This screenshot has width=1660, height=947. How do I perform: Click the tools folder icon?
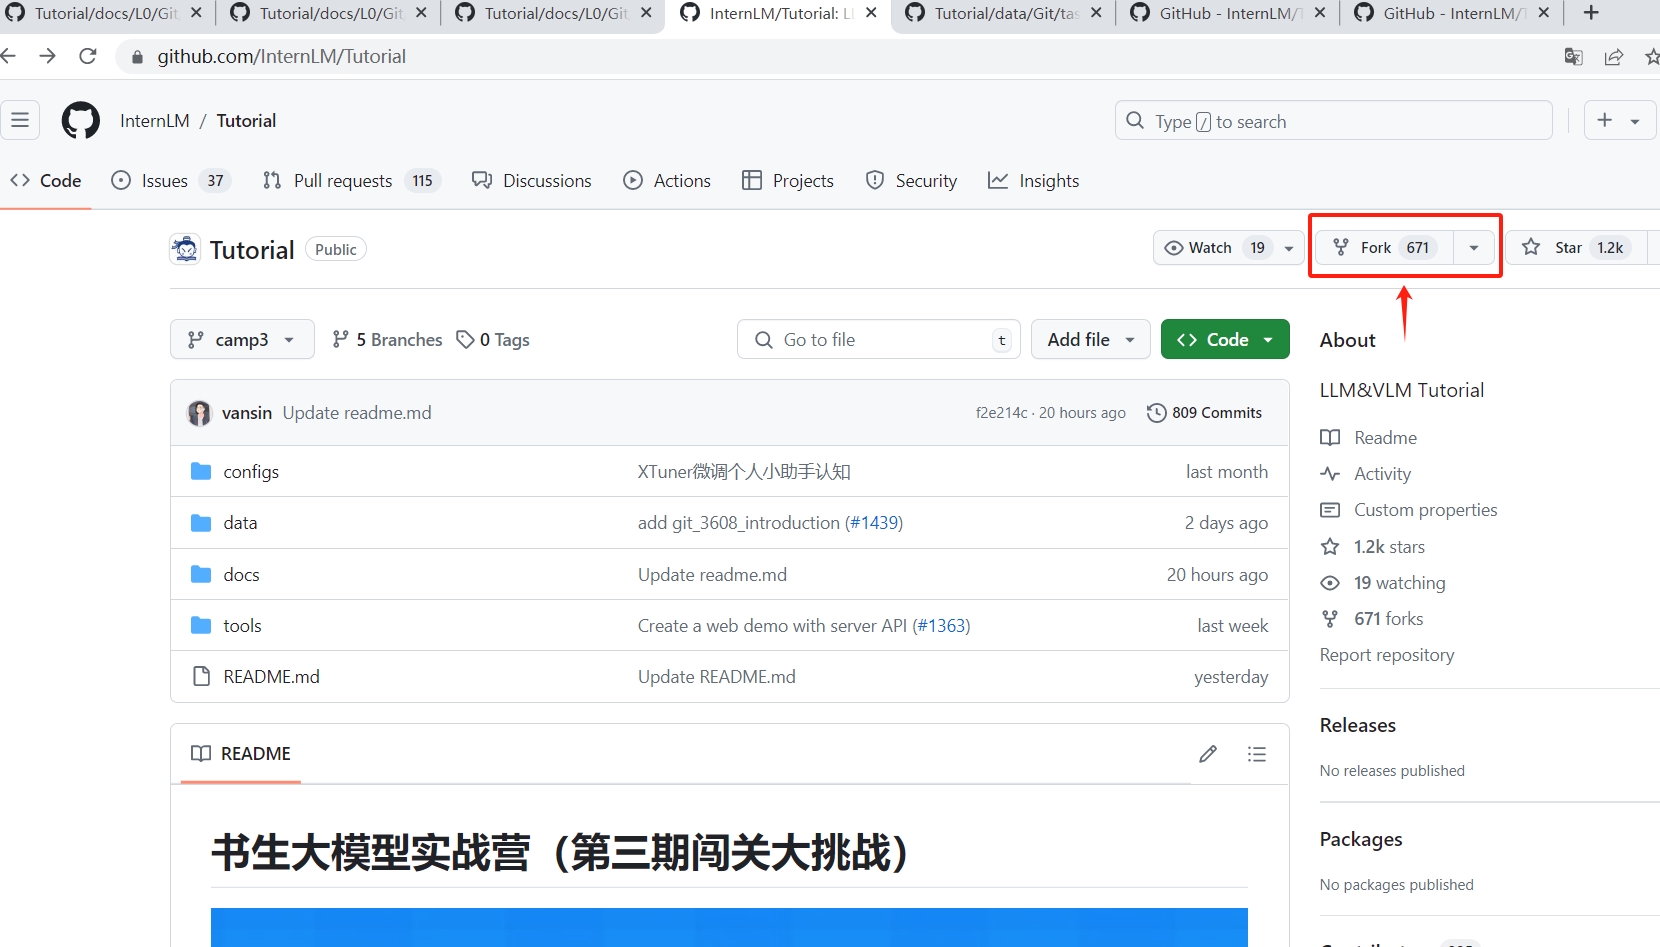(x=201, y=625)
